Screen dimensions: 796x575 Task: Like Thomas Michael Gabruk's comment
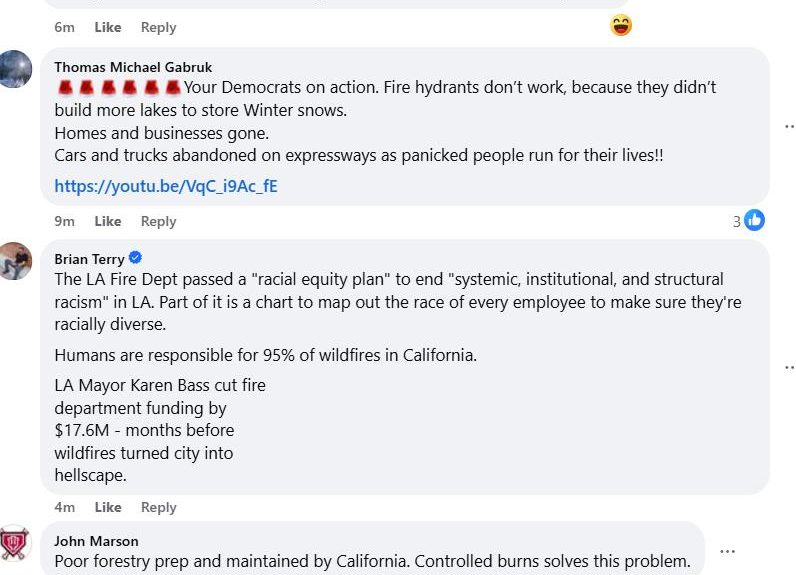point(108,221)
